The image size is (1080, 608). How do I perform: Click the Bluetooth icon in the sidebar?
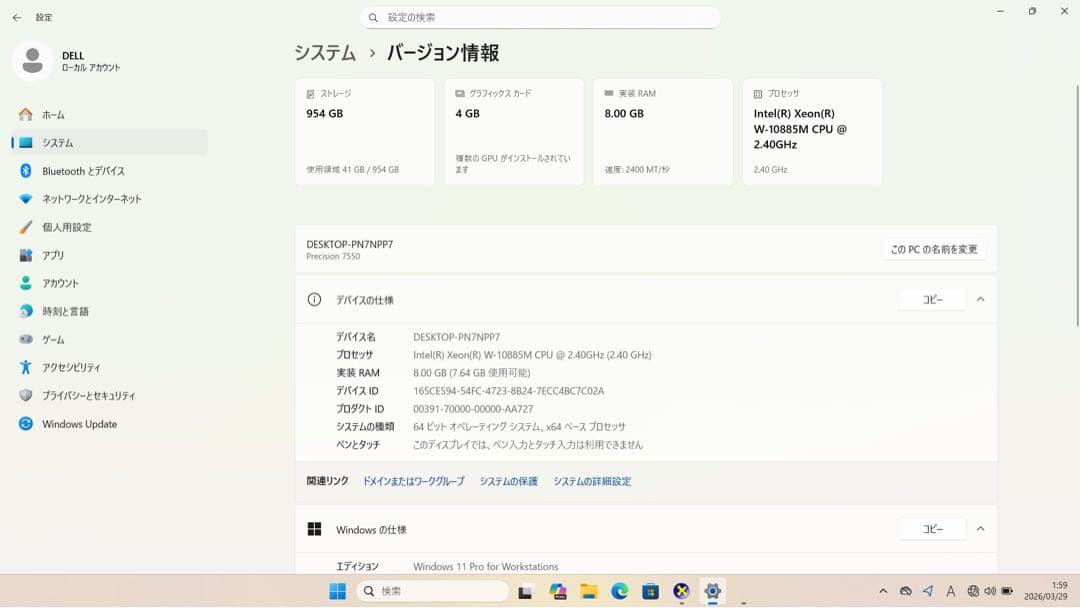point(25,171)
